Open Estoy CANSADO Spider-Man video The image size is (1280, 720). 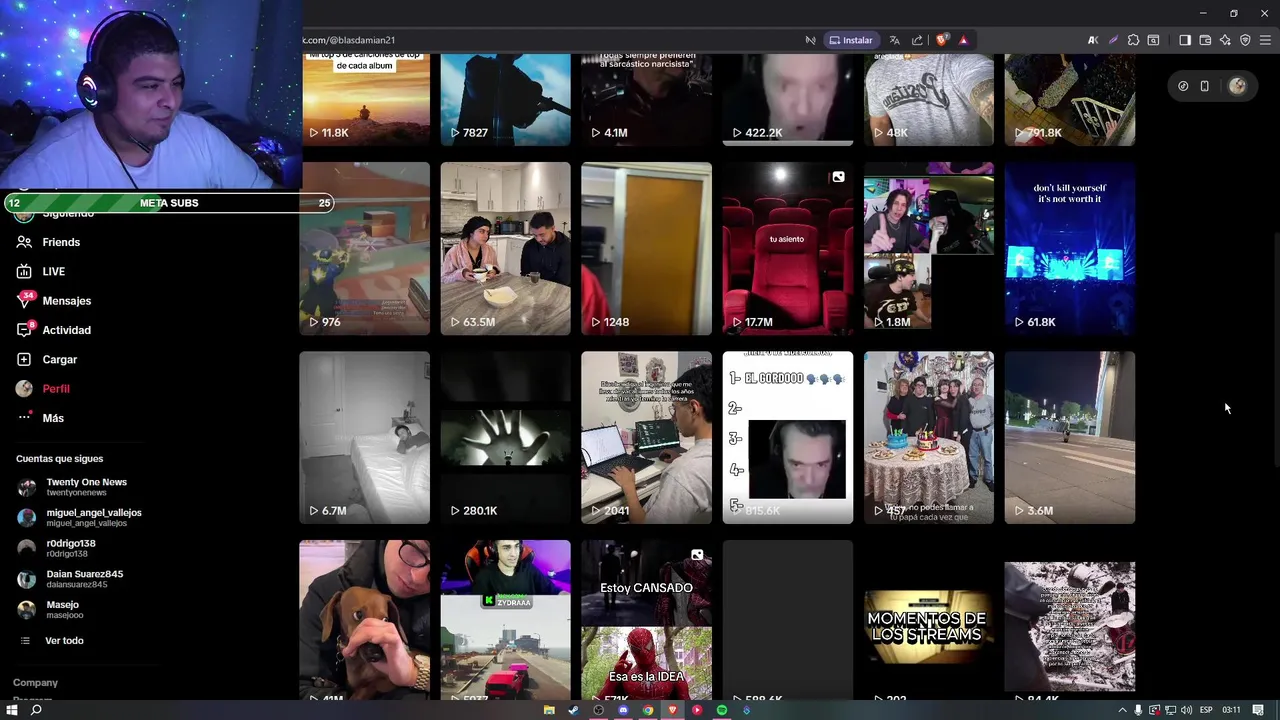(647, 620)
